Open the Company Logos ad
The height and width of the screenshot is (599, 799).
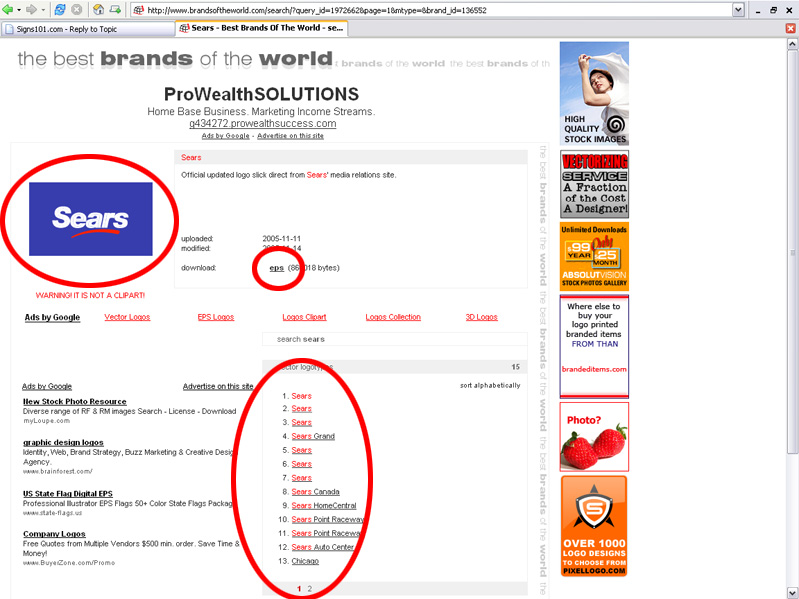click(54, 534)
